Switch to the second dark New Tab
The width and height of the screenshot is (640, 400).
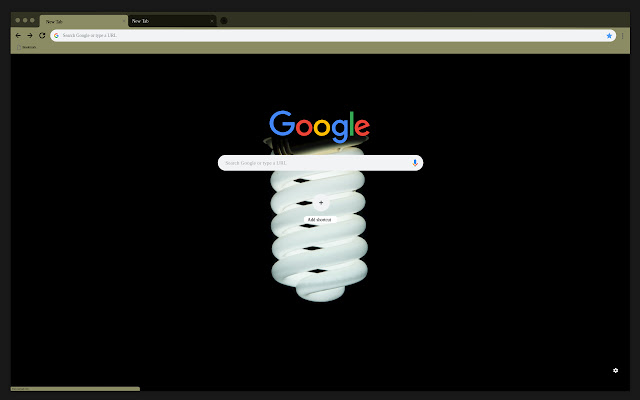pos(172,21)
